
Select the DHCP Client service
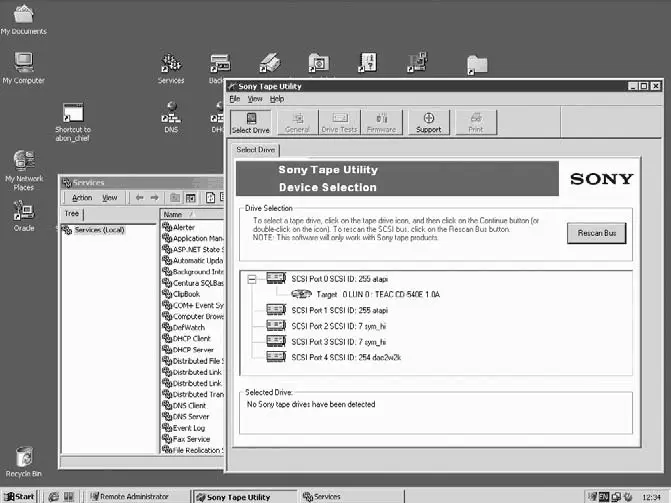[x=187, y=339]
